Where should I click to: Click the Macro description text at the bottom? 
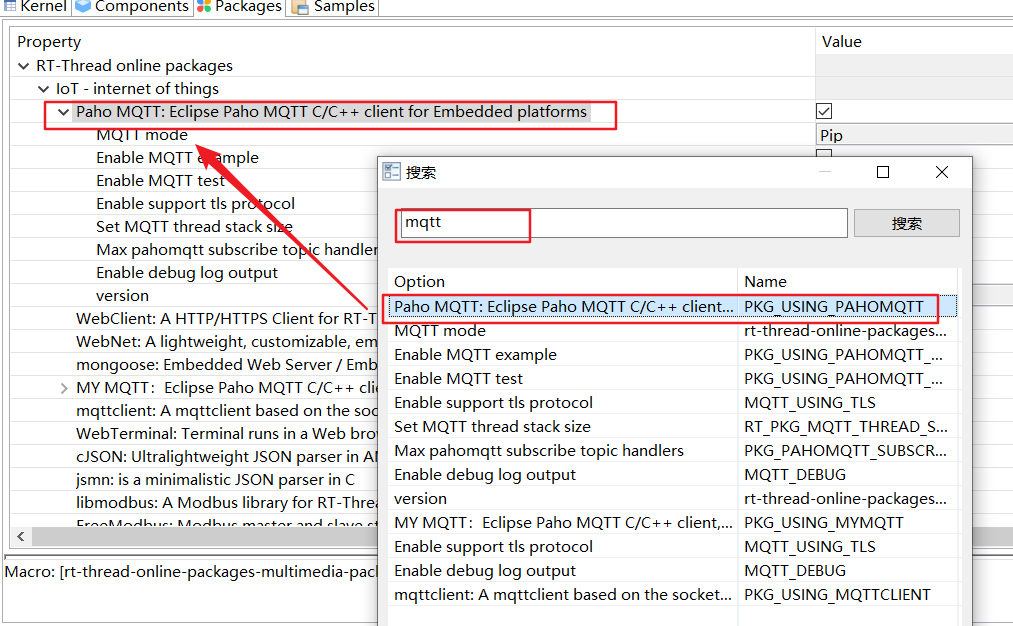pos(191,572)
